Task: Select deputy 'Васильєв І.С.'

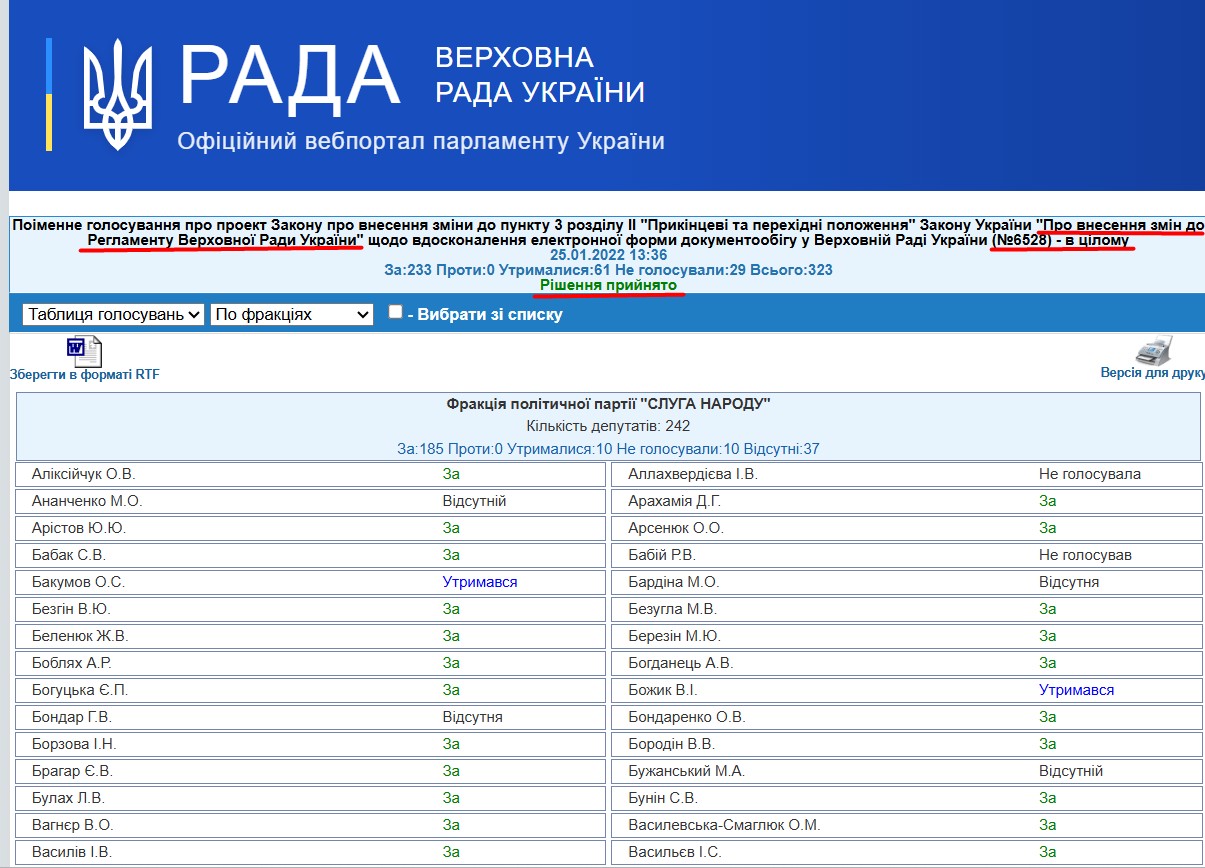Action: click(x=675, y=852)
